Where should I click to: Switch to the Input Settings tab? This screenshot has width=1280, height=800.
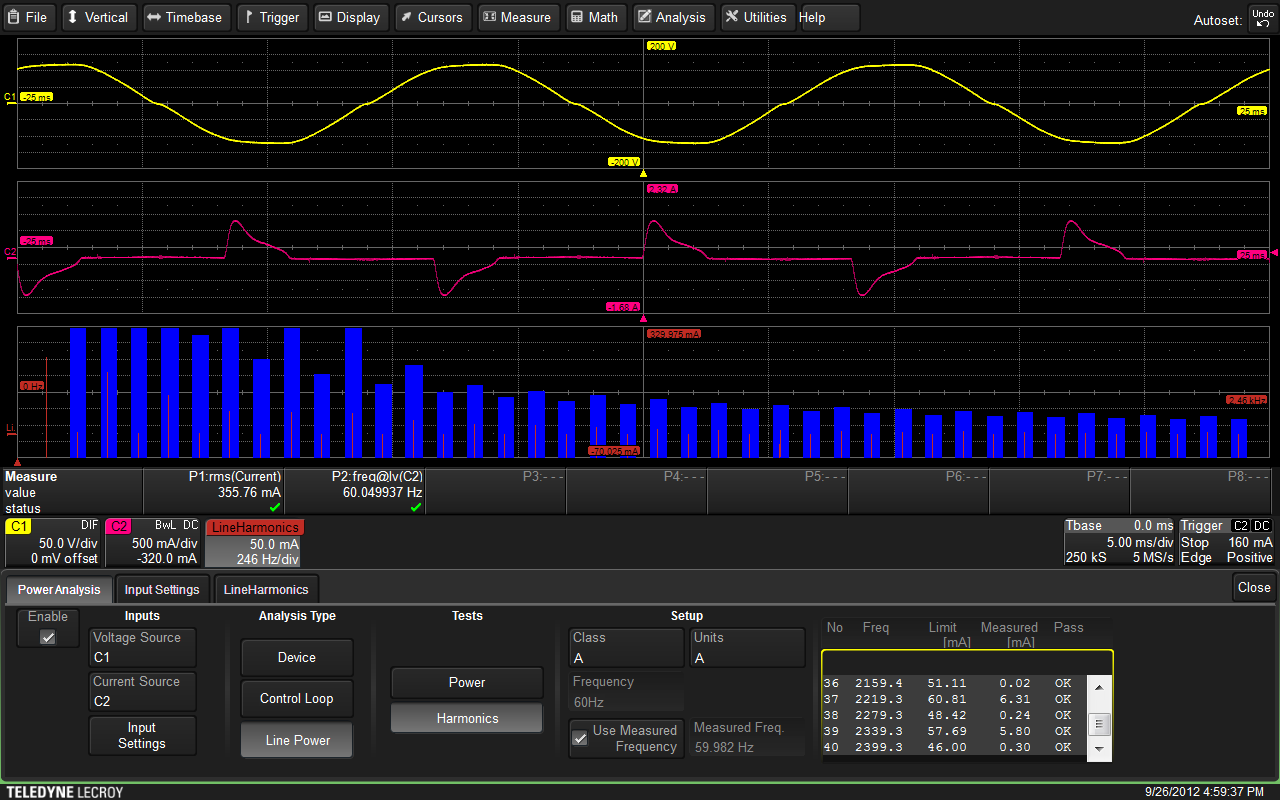162,589
